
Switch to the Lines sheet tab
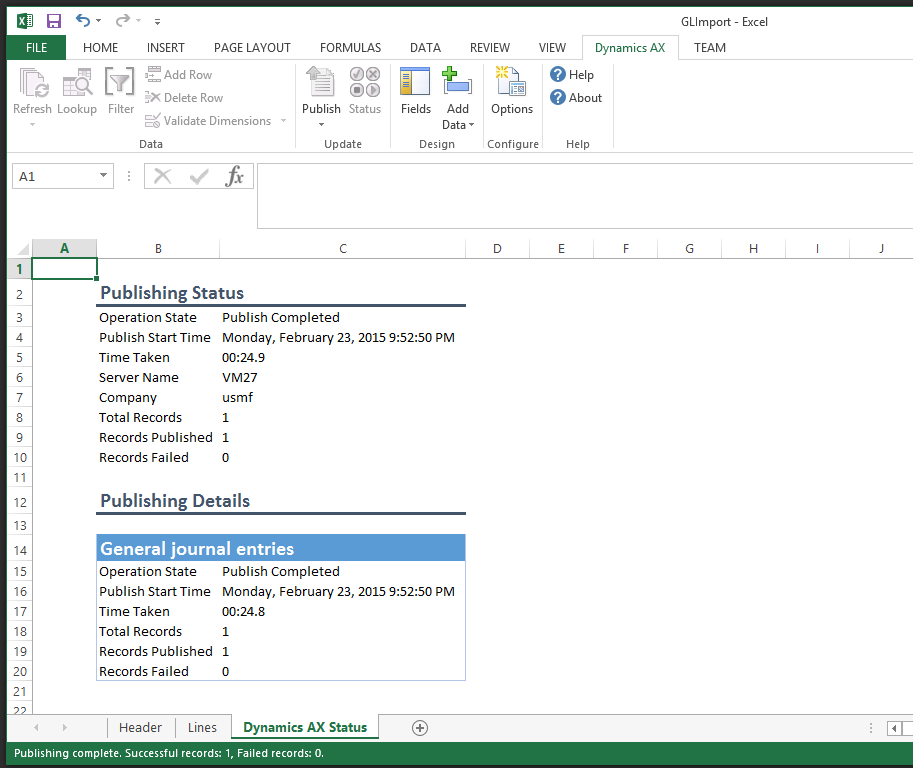tap(202, 727)
